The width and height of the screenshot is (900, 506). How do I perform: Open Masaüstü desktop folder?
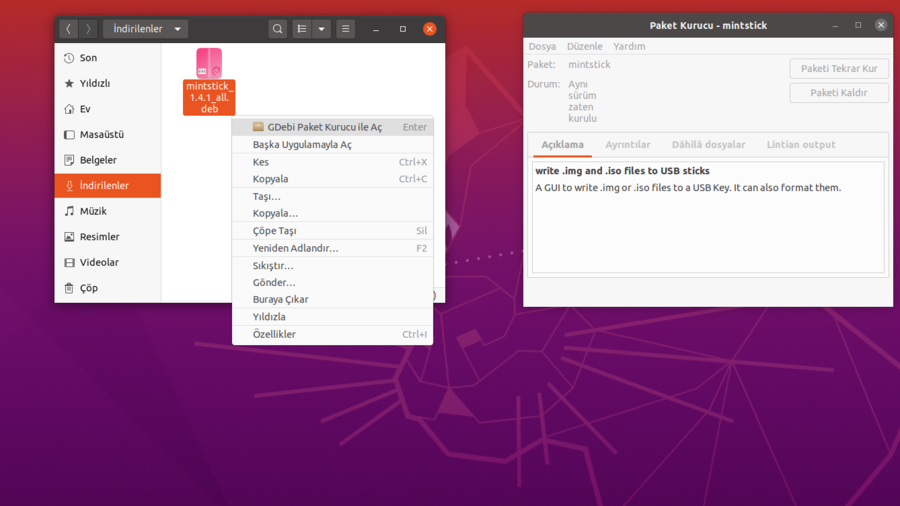point(108,134)
